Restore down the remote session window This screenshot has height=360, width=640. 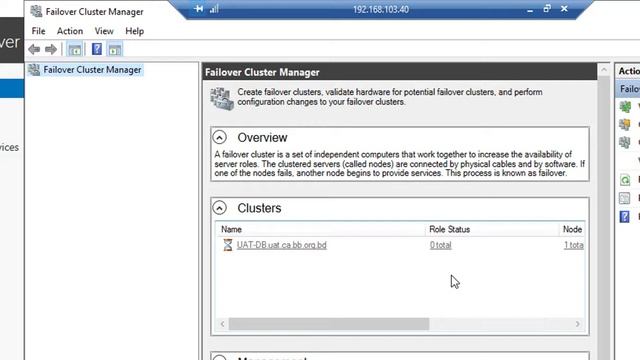click(547, 9)
